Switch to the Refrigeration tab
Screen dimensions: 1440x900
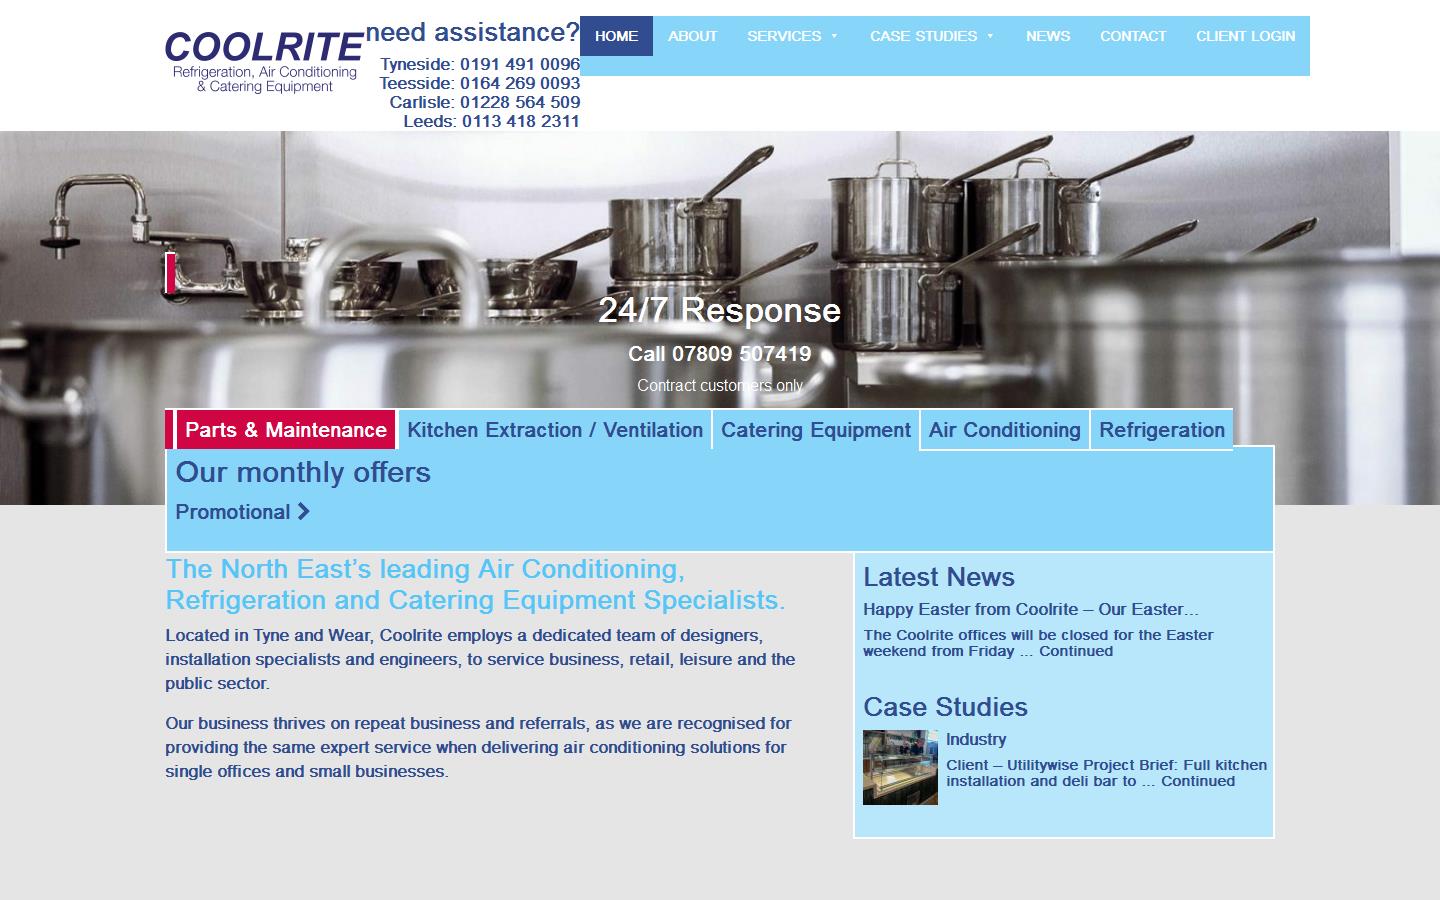pos(1162,430)
